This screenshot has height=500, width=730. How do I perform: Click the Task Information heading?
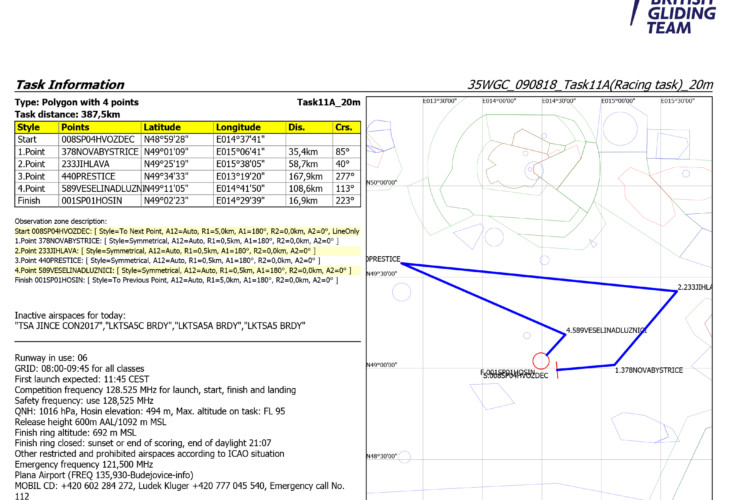pyautogui.click(x=70, y=85)
